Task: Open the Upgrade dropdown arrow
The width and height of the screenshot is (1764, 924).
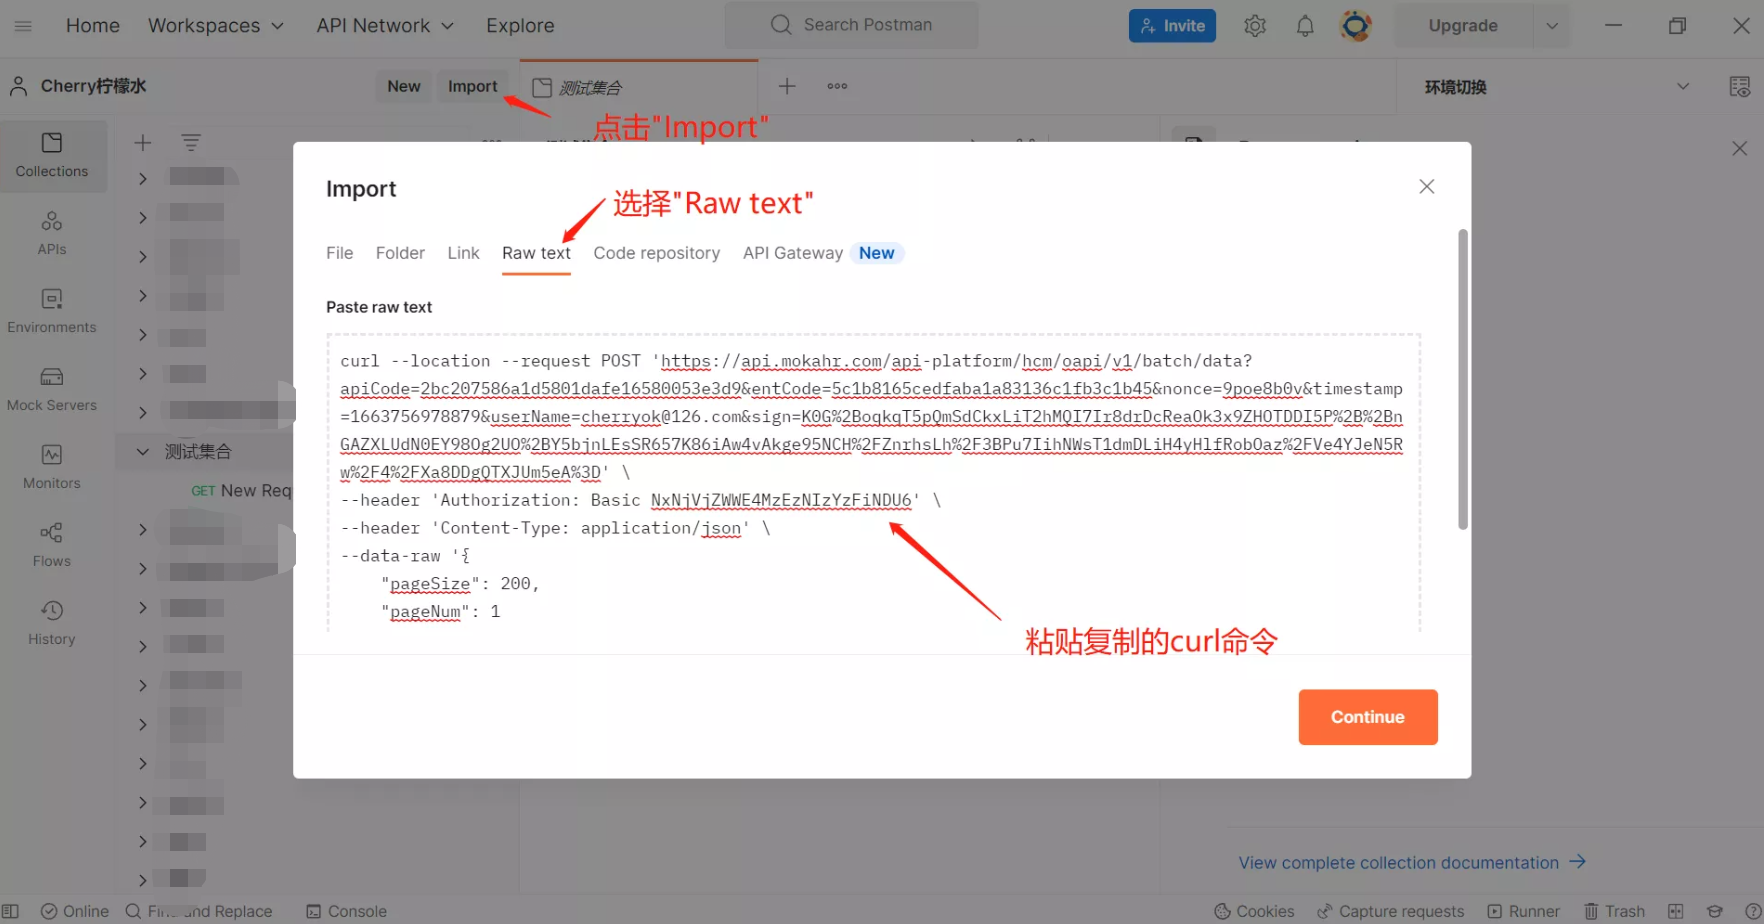Action: point(1552,26)
